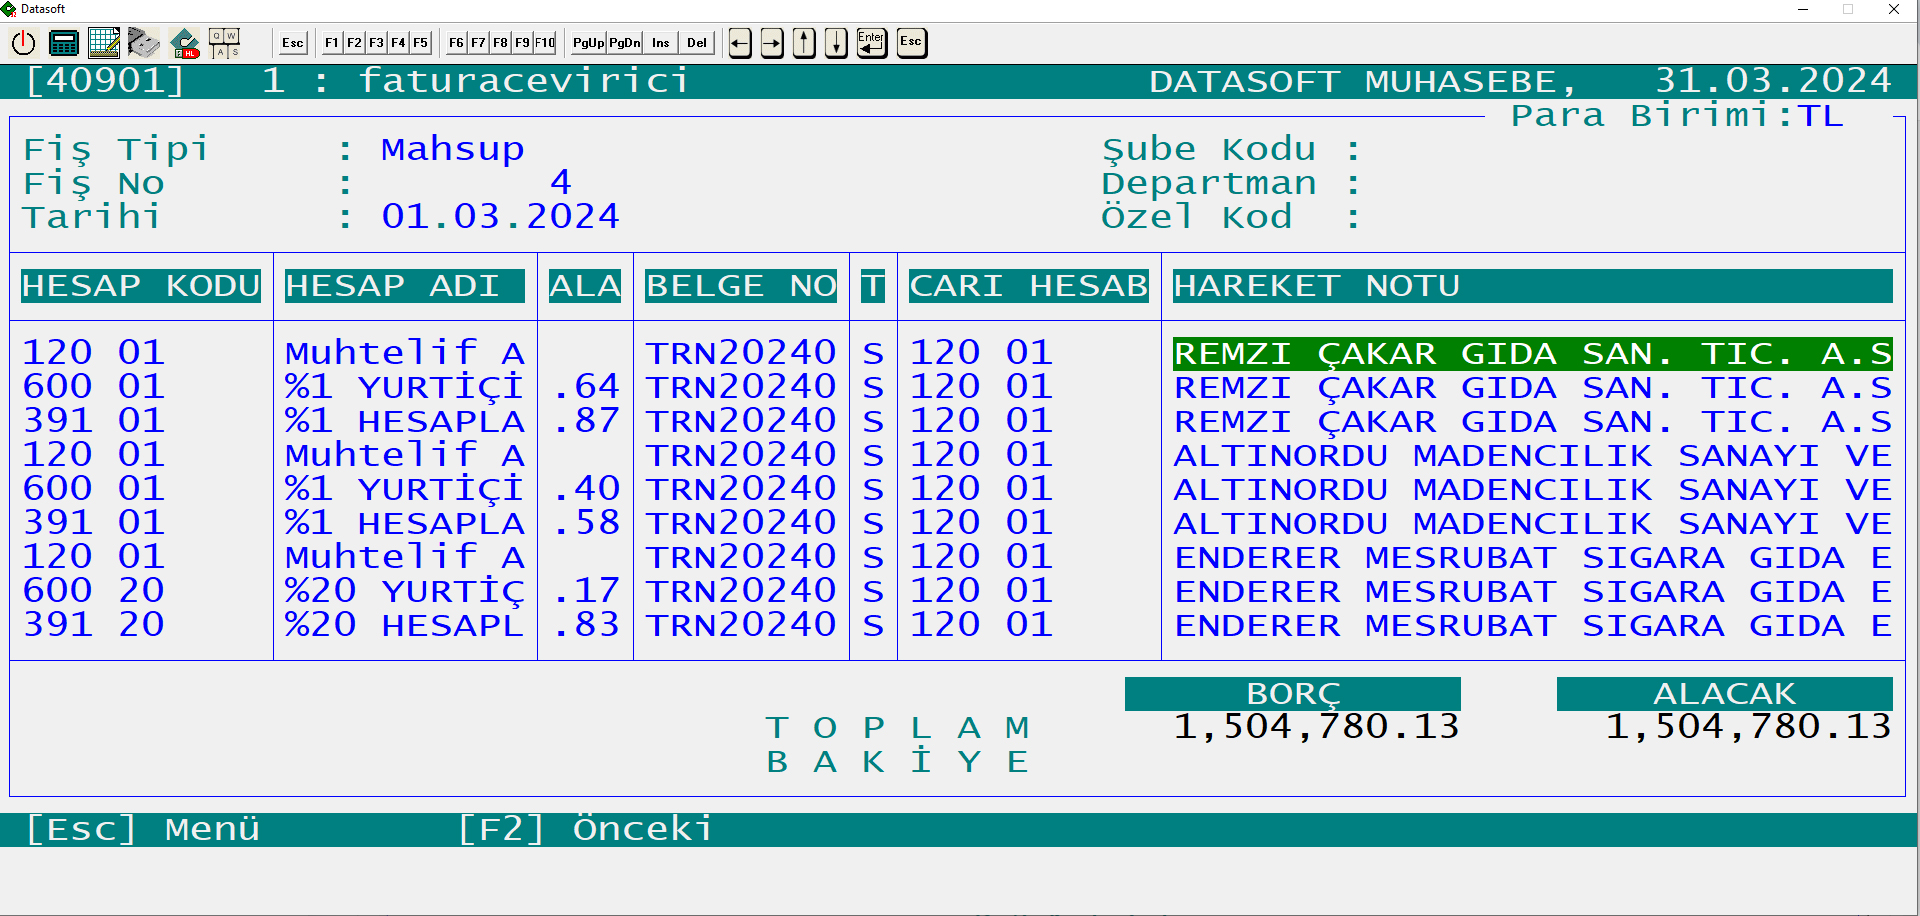Viewport: 1920px width, 916px height.
Task: Click the Del toolbar key
Action: [x=696, y=43]
